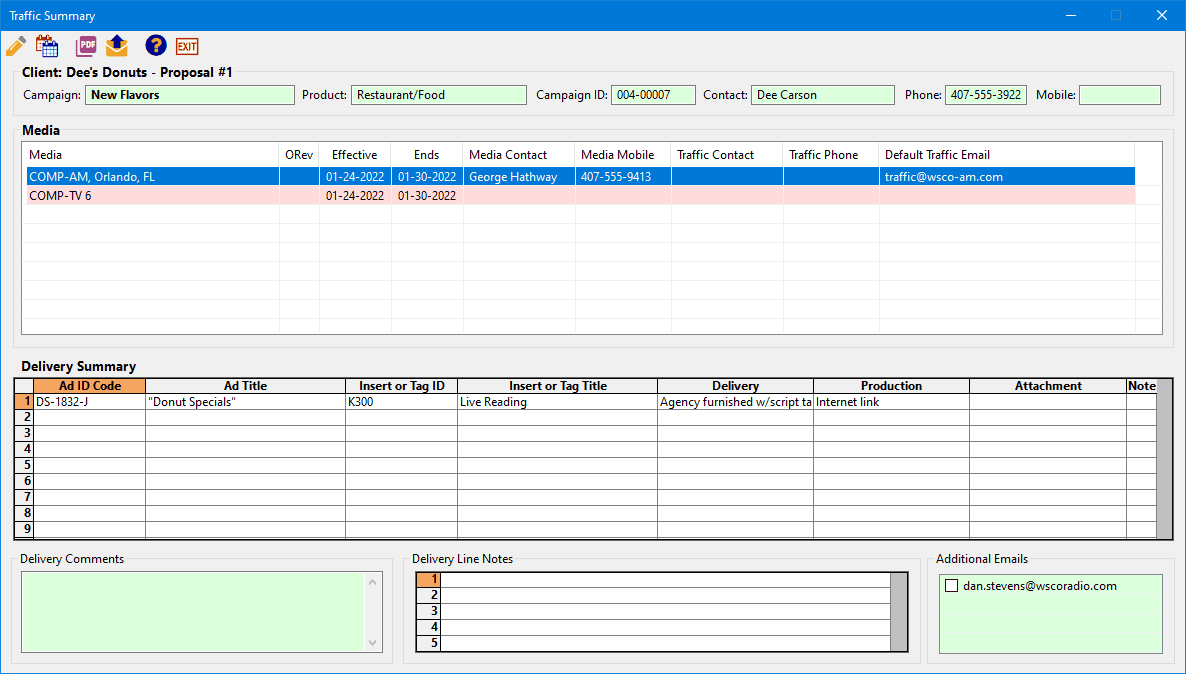This screenshot has width=1186, height=674.
Task: Click the Product field showing Restaurant/Food
Action: pyautogui.click(x=438, y=94)
